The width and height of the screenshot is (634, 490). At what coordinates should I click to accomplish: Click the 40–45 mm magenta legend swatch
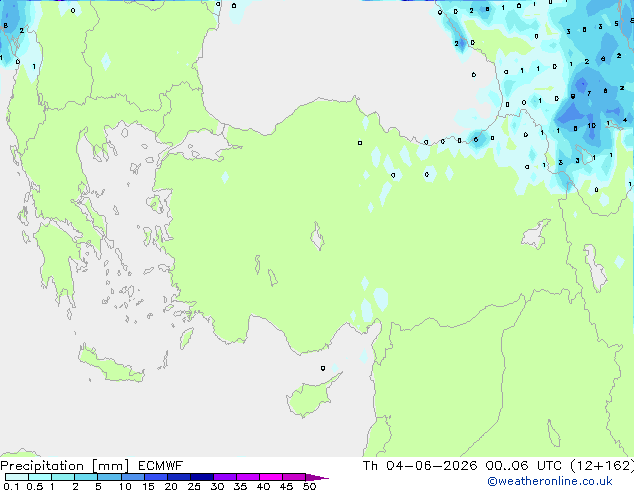point(271,477)
